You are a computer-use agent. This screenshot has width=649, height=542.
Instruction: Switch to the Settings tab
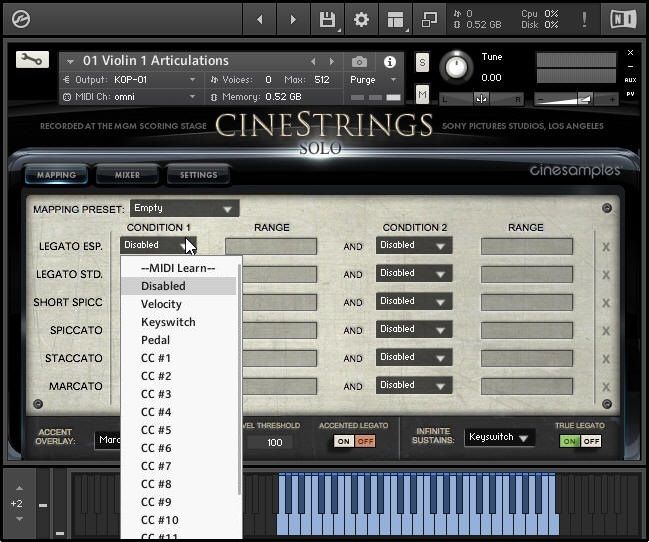click(x=199, y=175)
